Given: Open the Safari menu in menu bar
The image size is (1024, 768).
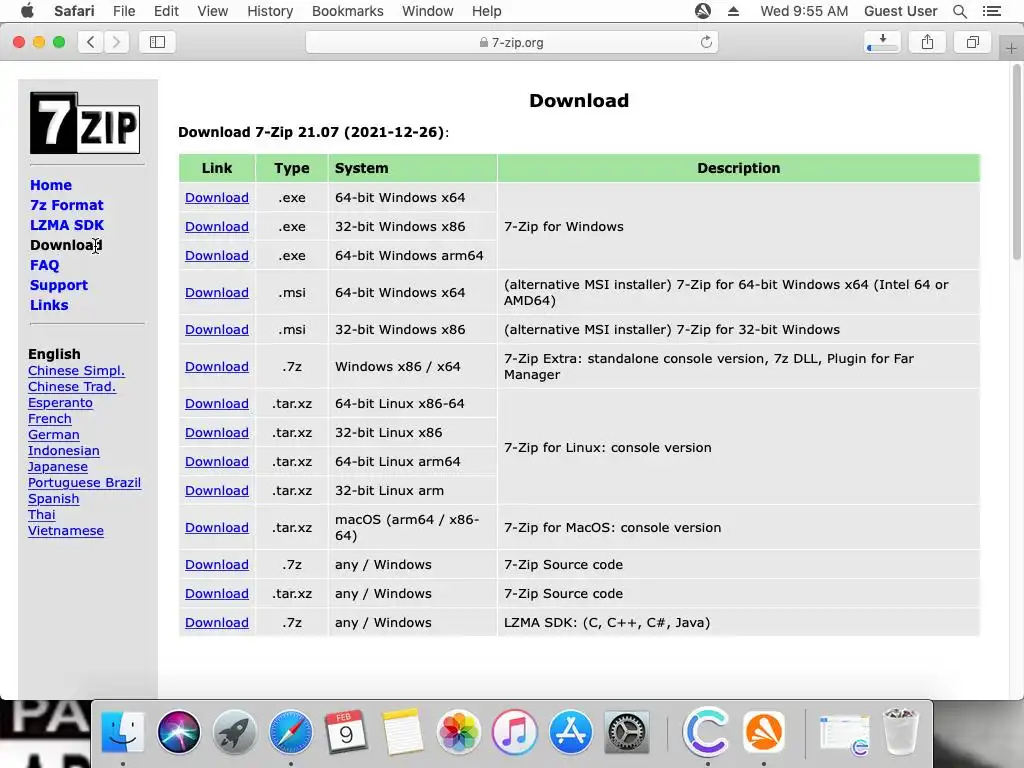Looking at the screenshot, I should [74, 11].
